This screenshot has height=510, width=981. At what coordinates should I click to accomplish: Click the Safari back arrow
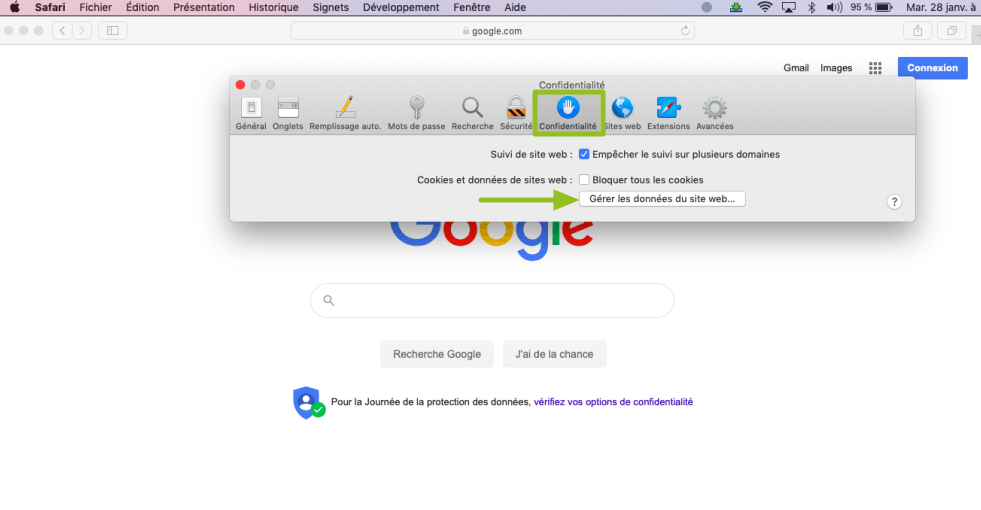[62, 31]
